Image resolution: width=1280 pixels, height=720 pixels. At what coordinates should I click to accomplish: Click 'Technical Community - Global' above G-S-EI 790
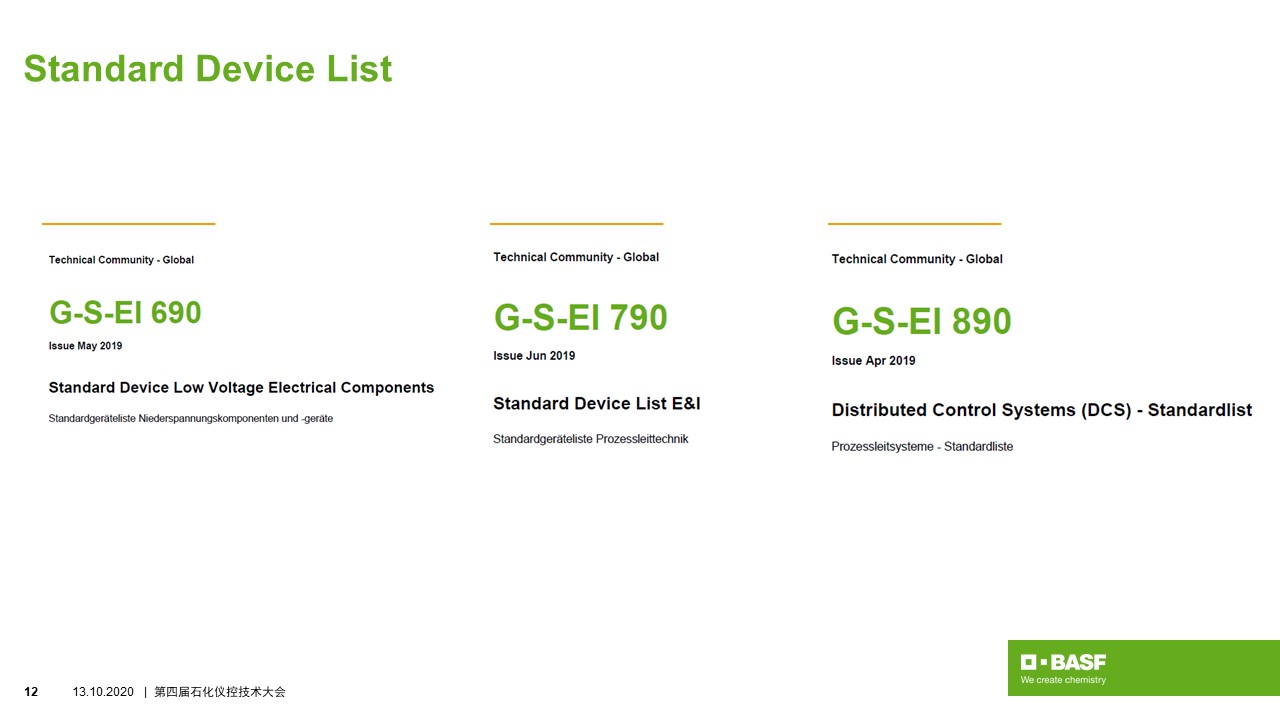click(576, 257)
